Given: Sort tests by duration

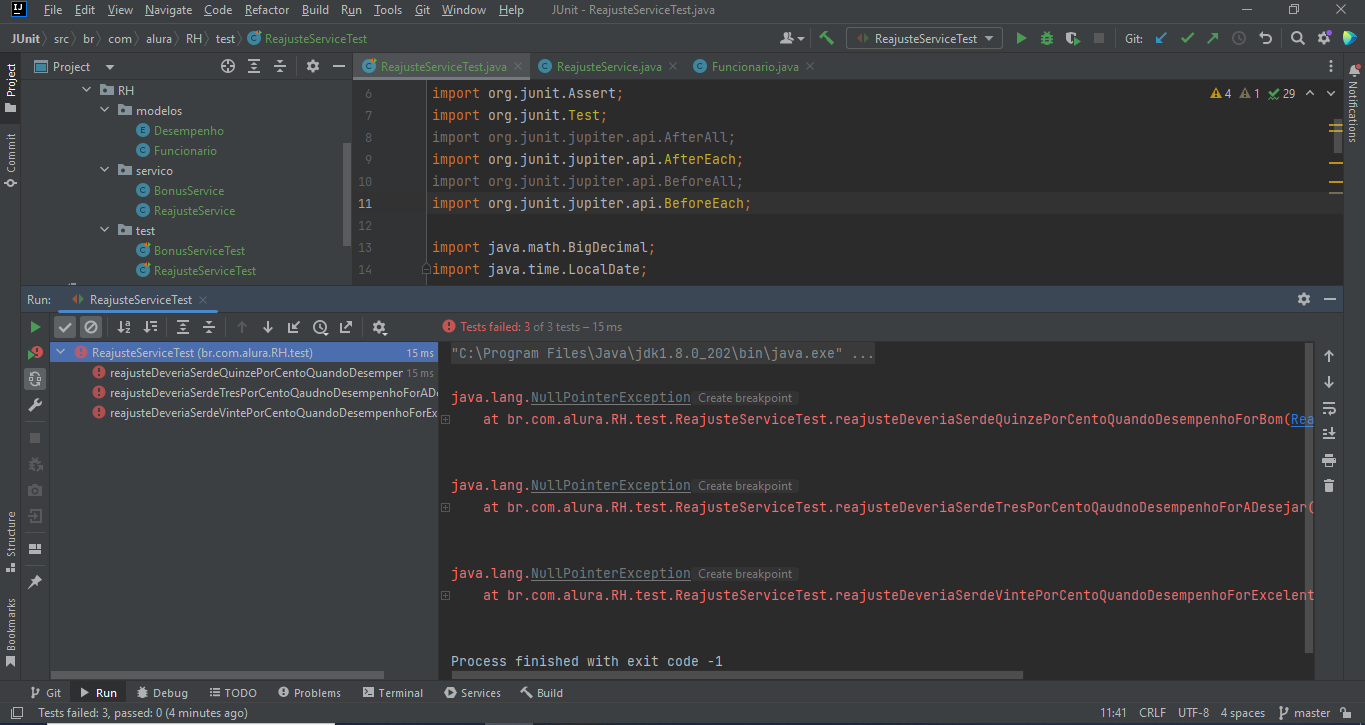Looking at the screenshot, I should [x=150, y=327].
